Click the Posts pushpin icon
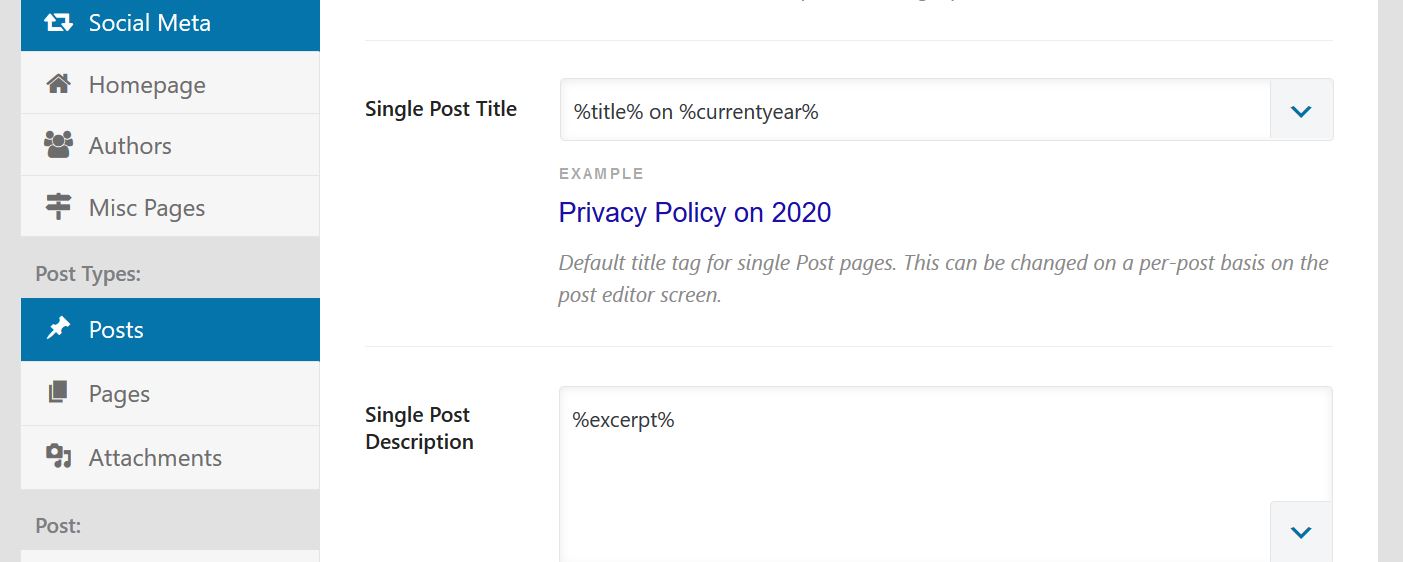The image size is (1403, 562). click(59, 328)
